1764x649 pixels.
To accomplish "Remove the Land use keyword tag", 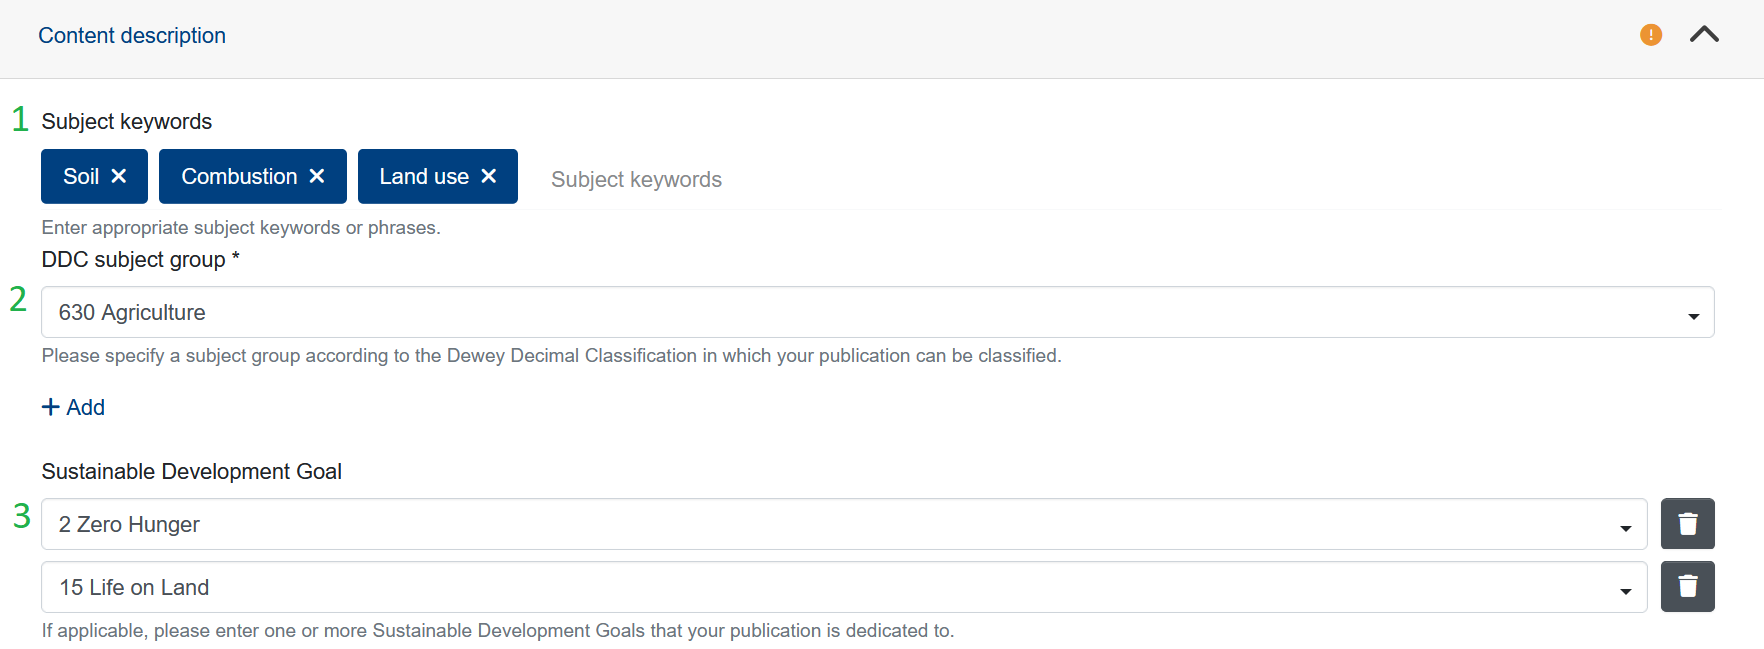I will 489,176.
